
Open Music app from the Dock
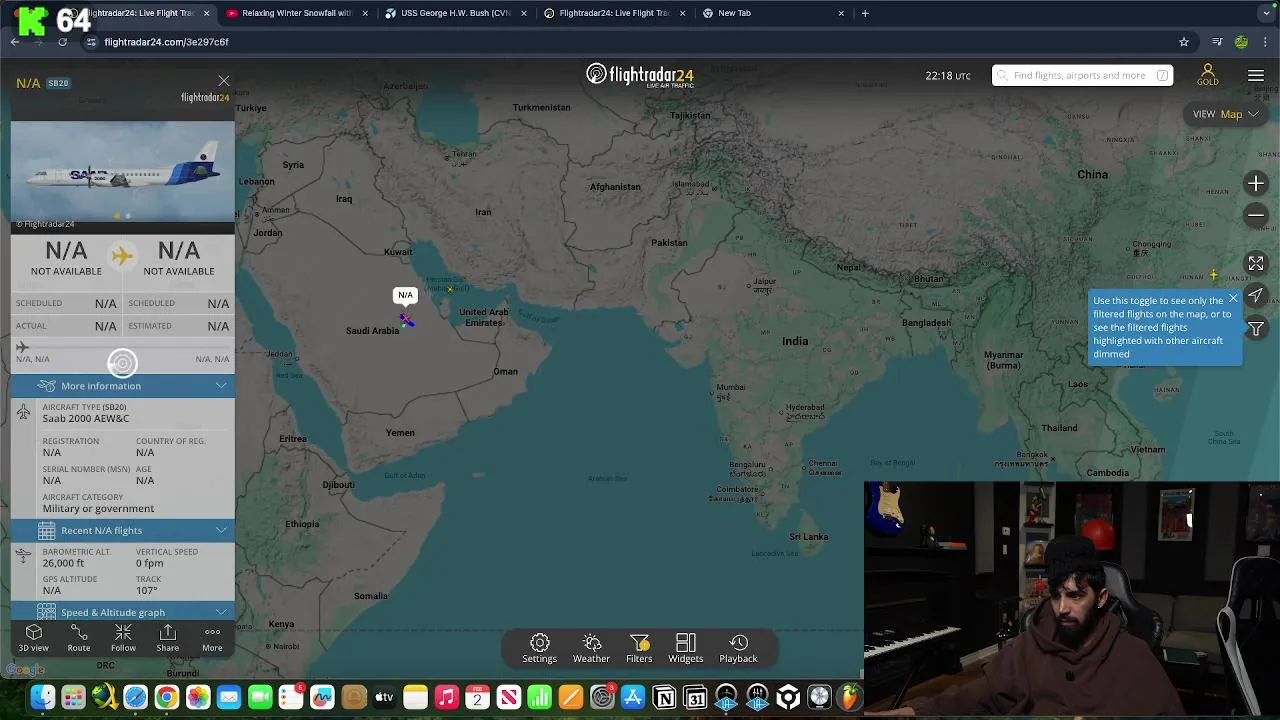pos(447,698)
